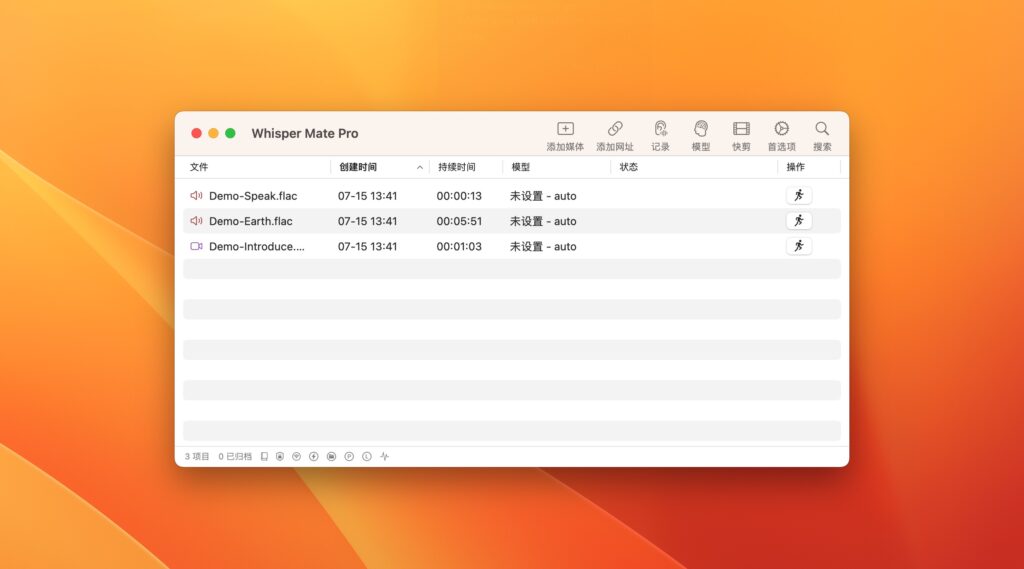This screenshot has height=569, width=1024.
Task: Select the Demo-Earth.flac file row
Action: coord(512,221)
